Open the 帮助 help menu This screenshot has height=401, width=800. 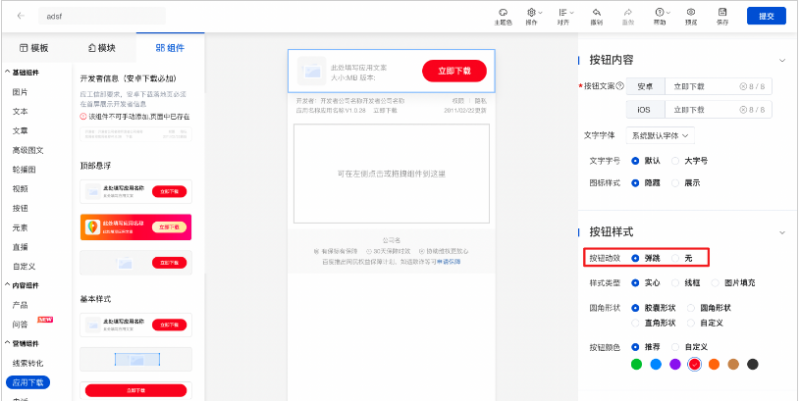coord(661,16)
